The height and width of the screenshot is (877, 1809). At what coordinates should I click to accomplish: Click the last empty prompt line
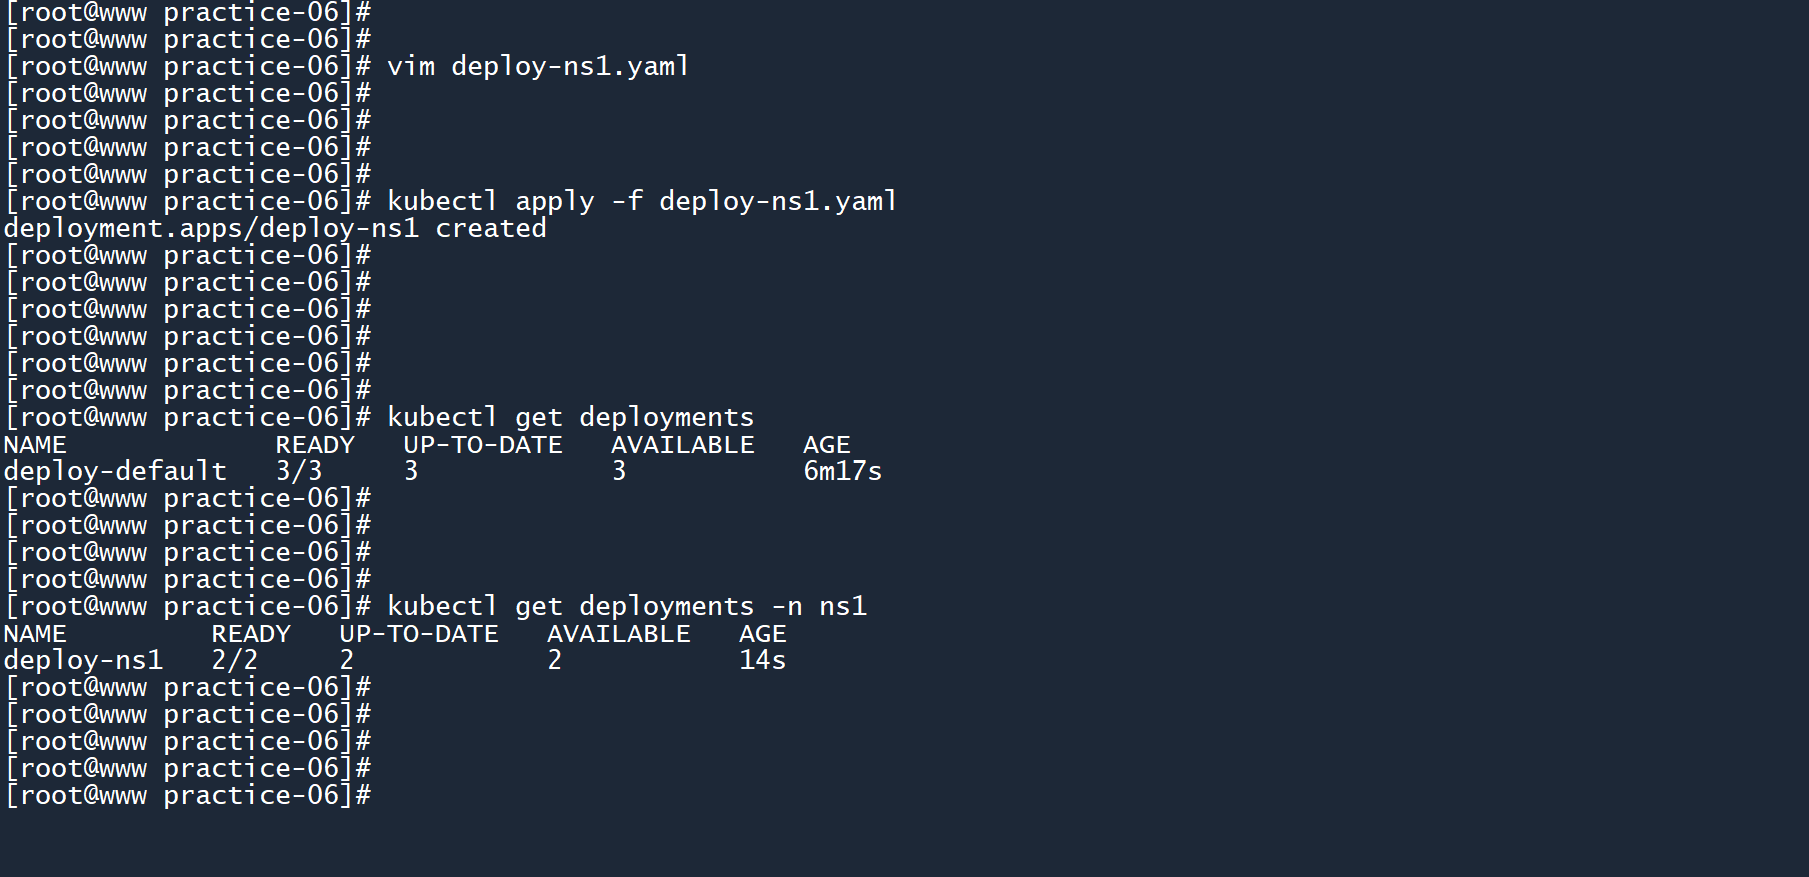[188, 796]
